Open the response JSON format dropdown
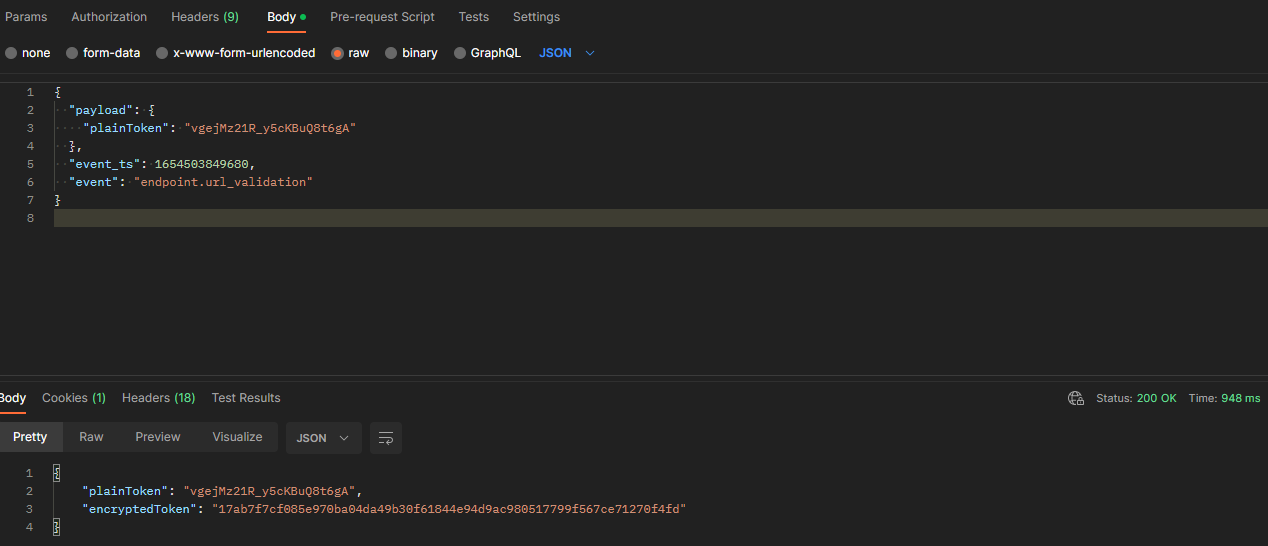1268x546 pixels. (x=324, y=438)
